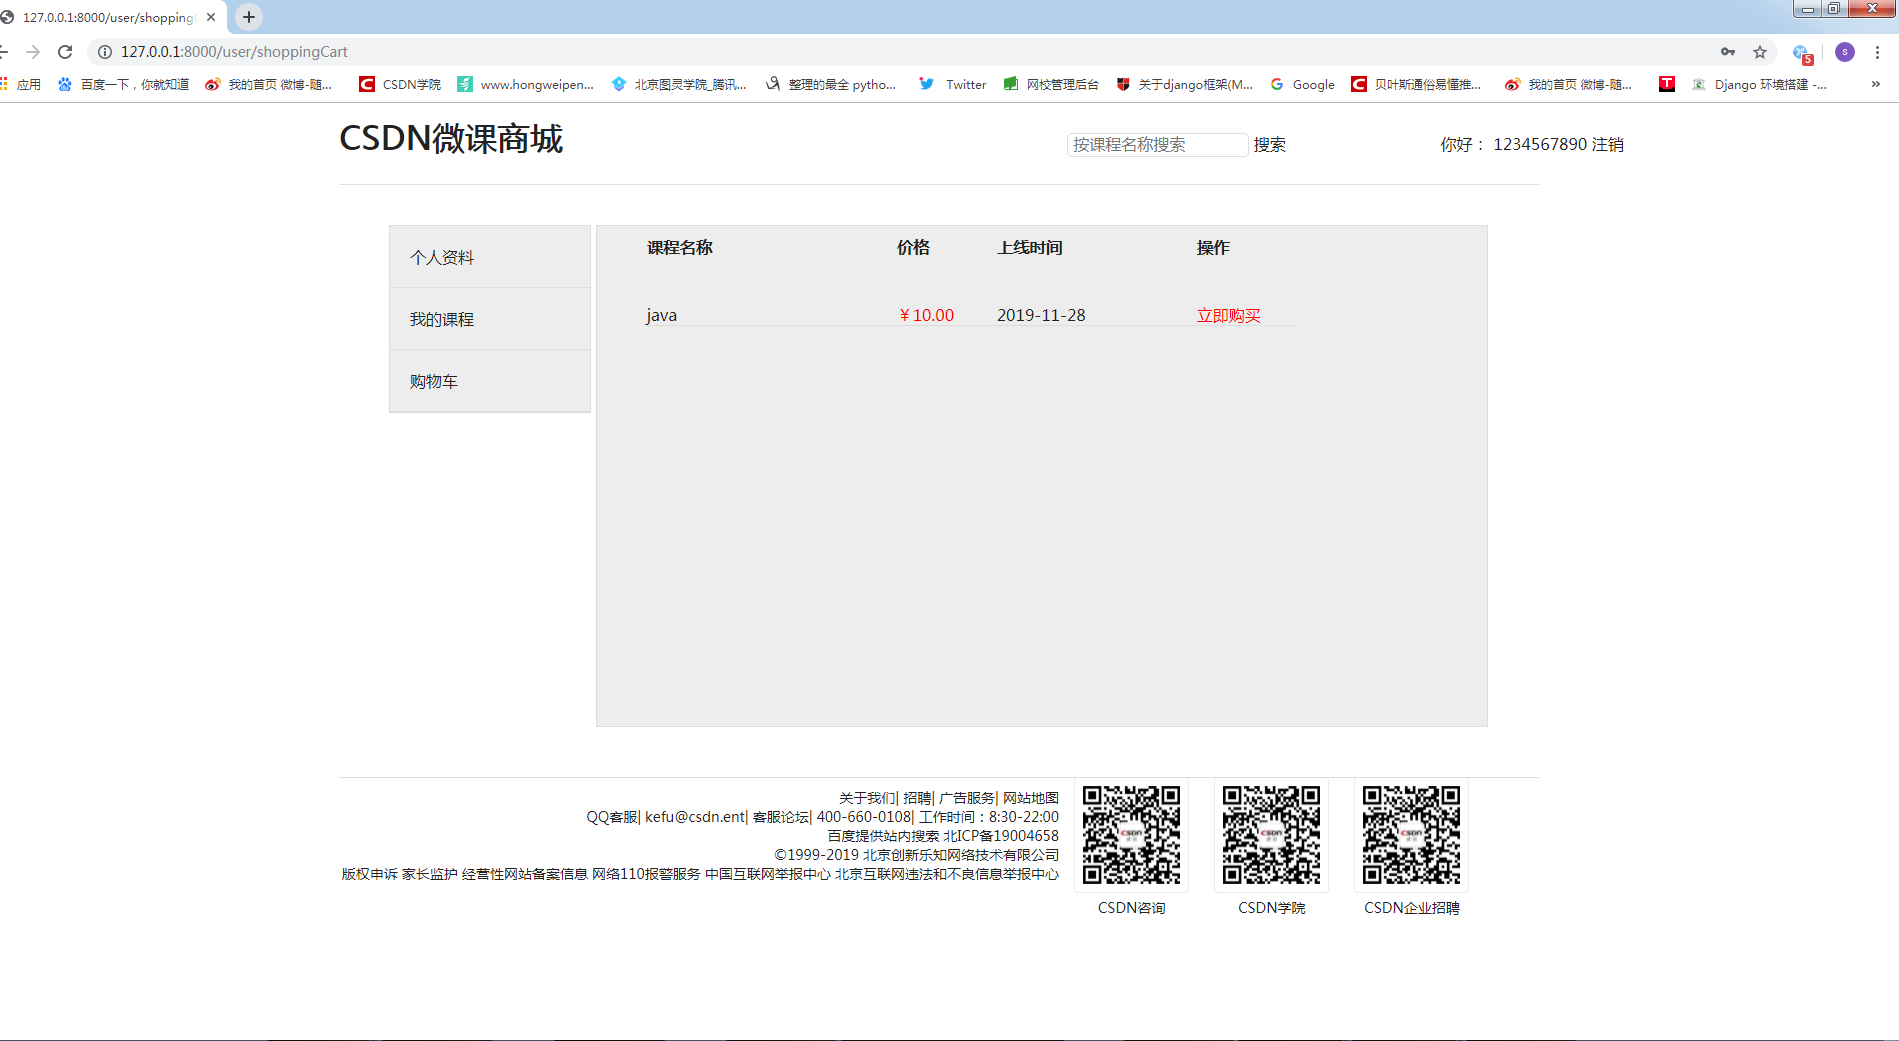Open the Chrome three-dot menu

pos(1878,52)
